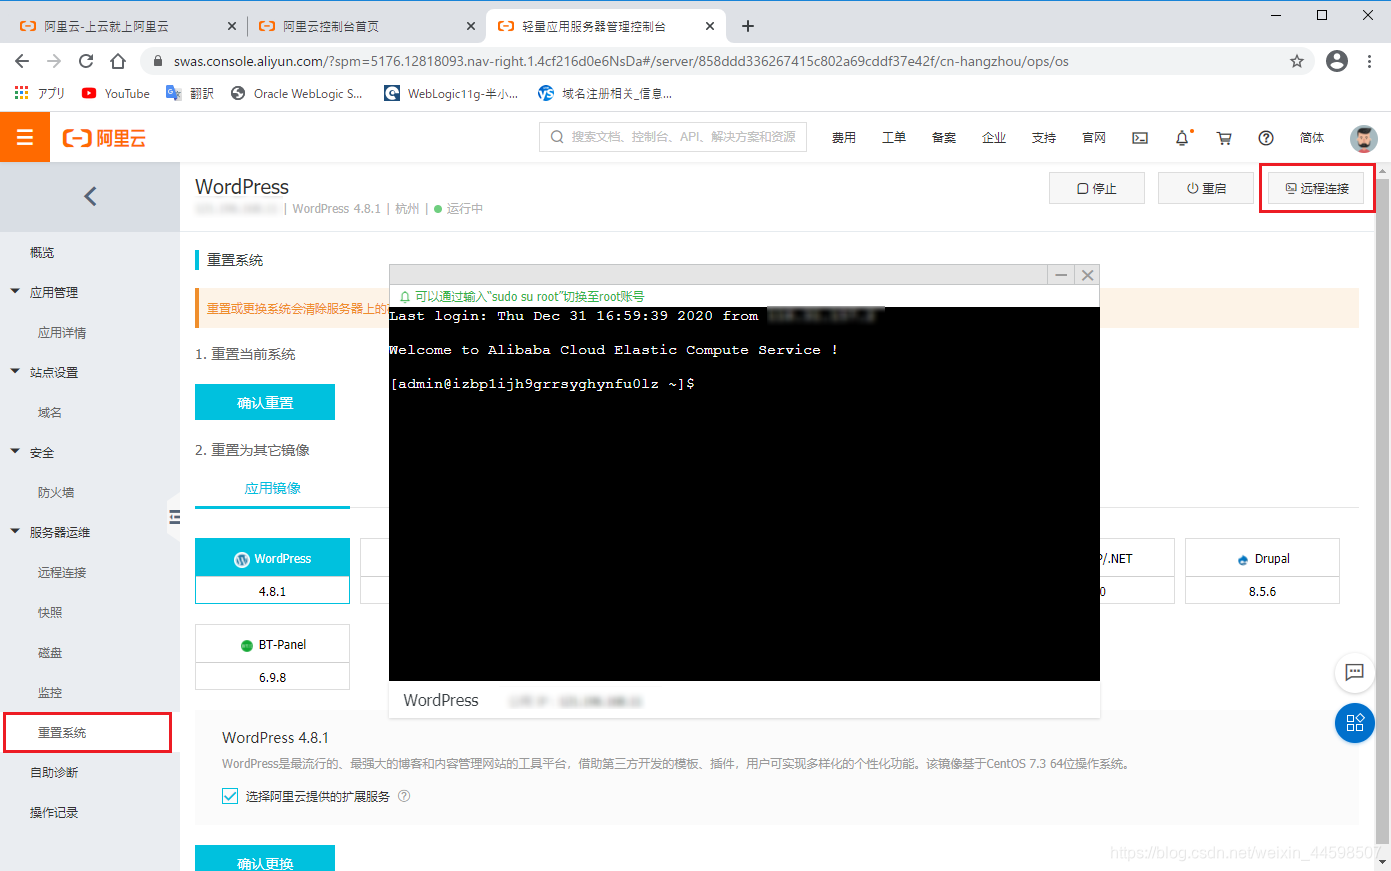Select the WordPress 4.8.1 image card

272,571
